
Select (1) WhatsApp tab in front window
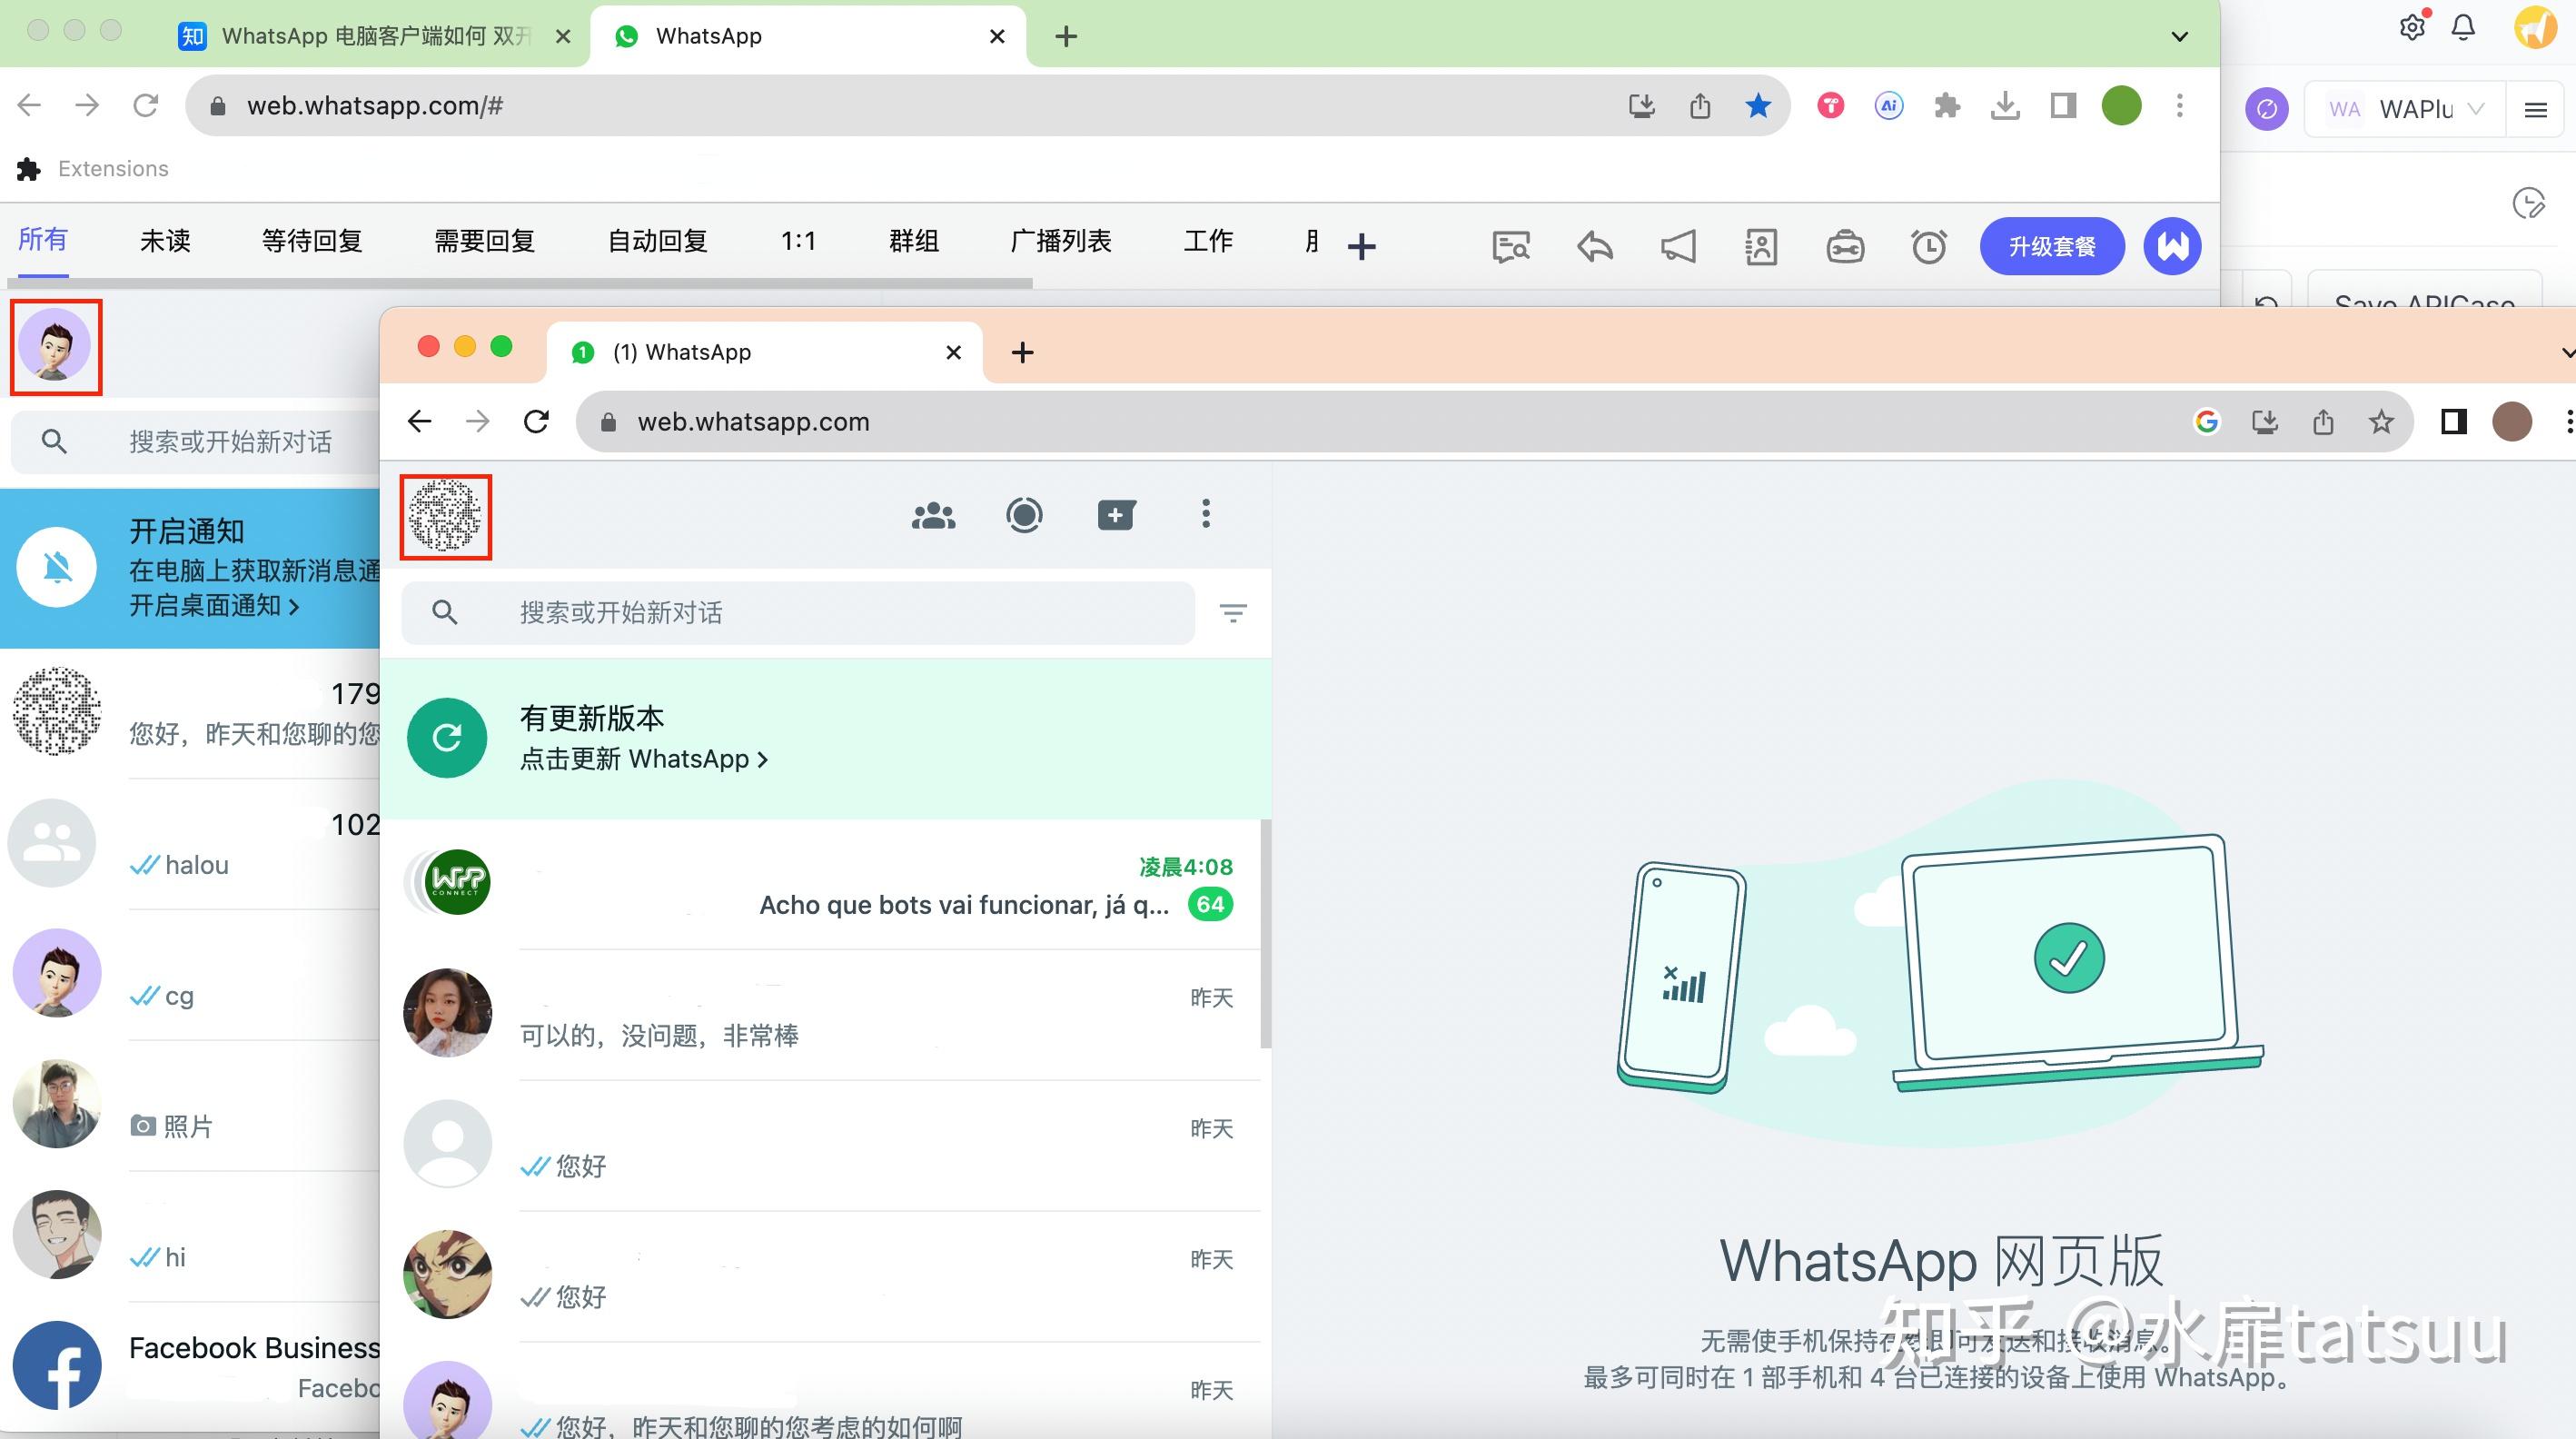click(765, 352)
